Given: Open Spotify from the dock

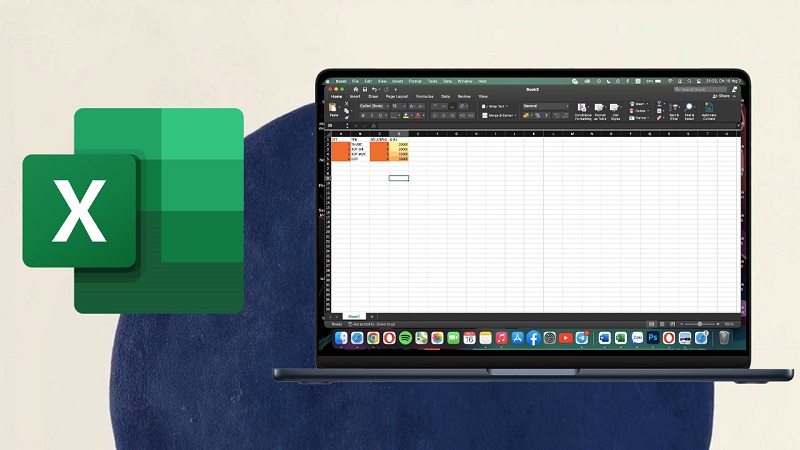Looking at the screenshot, I should tap(405, 338).
